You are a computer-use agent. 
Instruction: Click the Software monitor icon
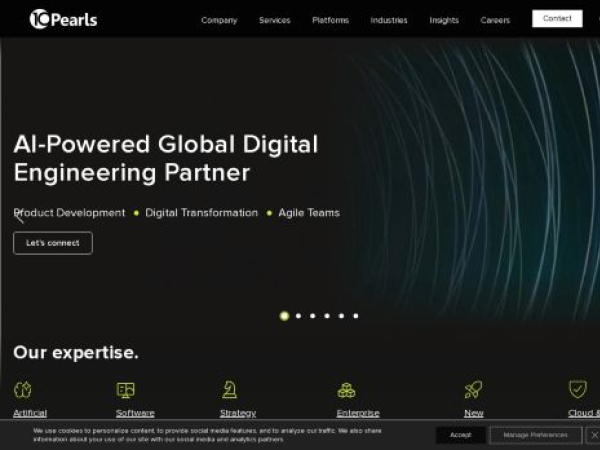(126, 390)
